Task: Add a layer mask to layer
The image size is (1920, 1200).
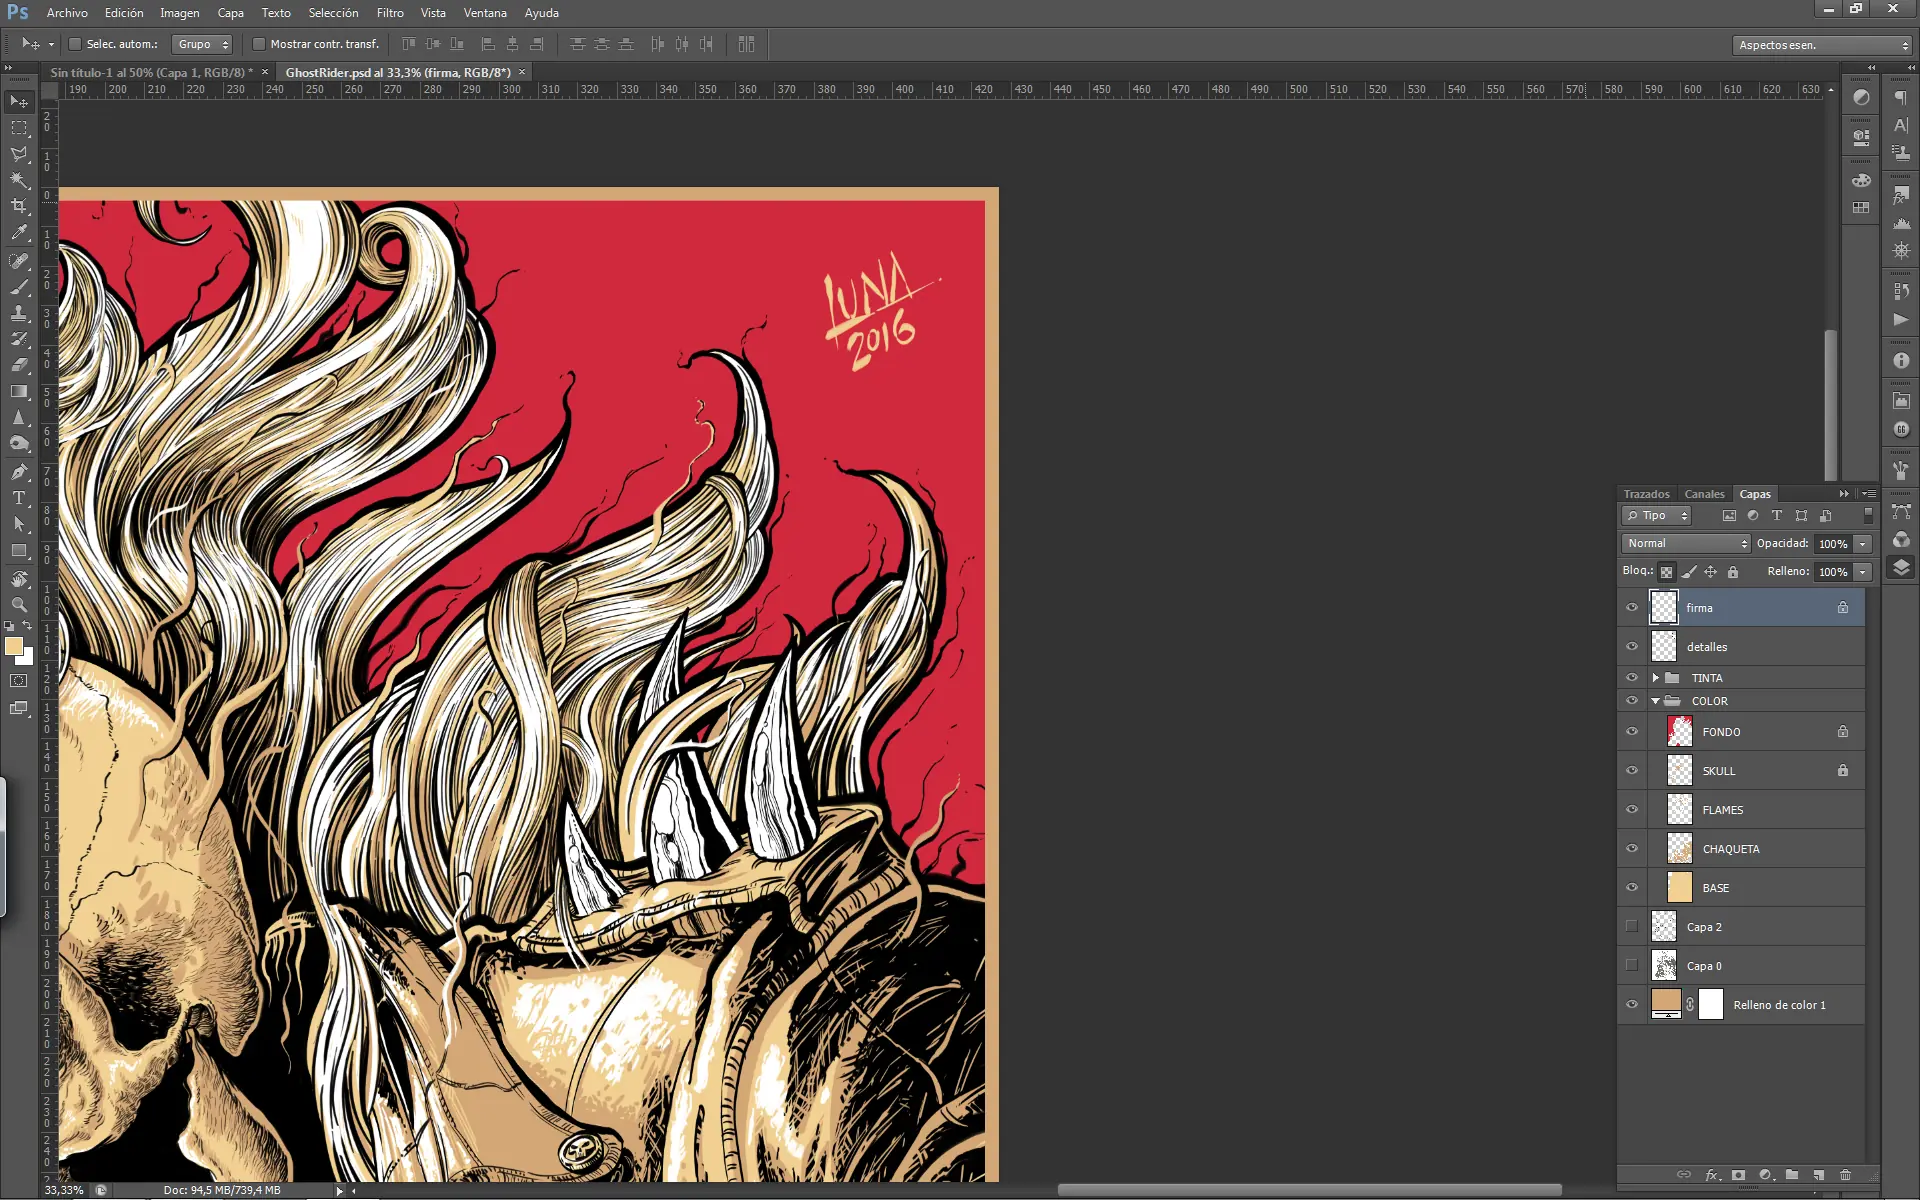Action: coord(1738,1175)
